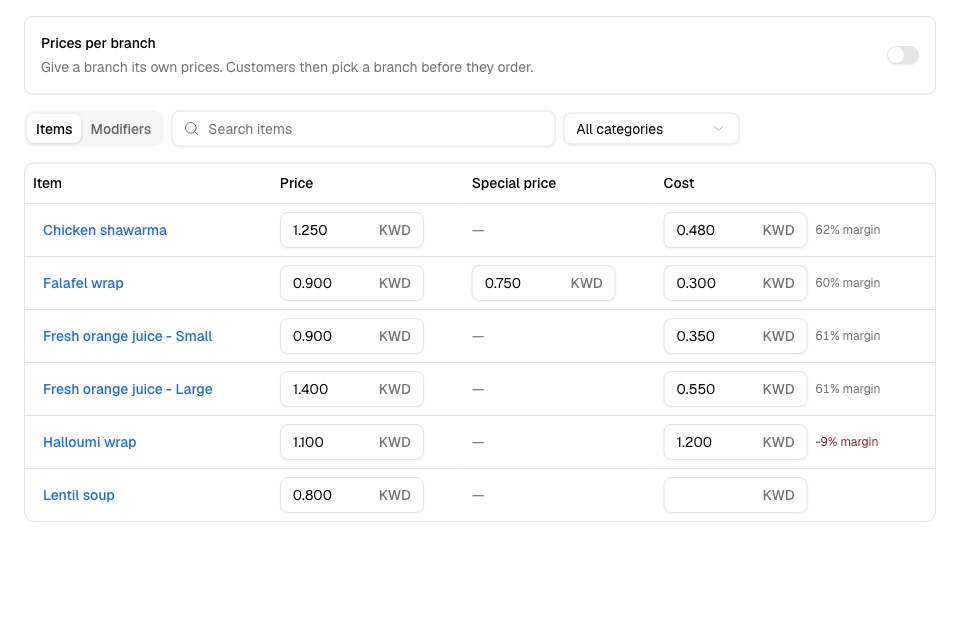Toggle the Prices per branch switch
The width and height of the screenshot is (960, 640).
[x=902, y=55]
